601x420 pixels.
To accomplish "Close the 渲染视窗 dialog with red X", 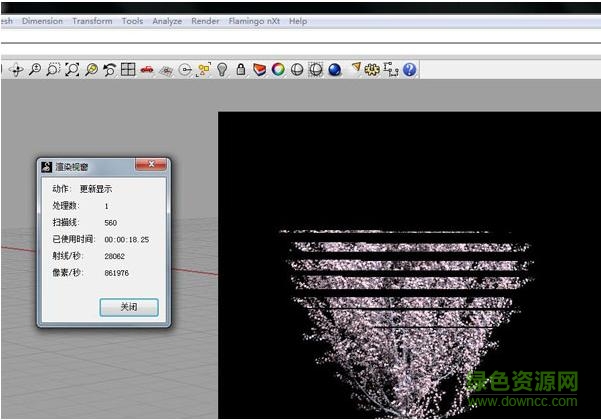I will click(152, 165).
